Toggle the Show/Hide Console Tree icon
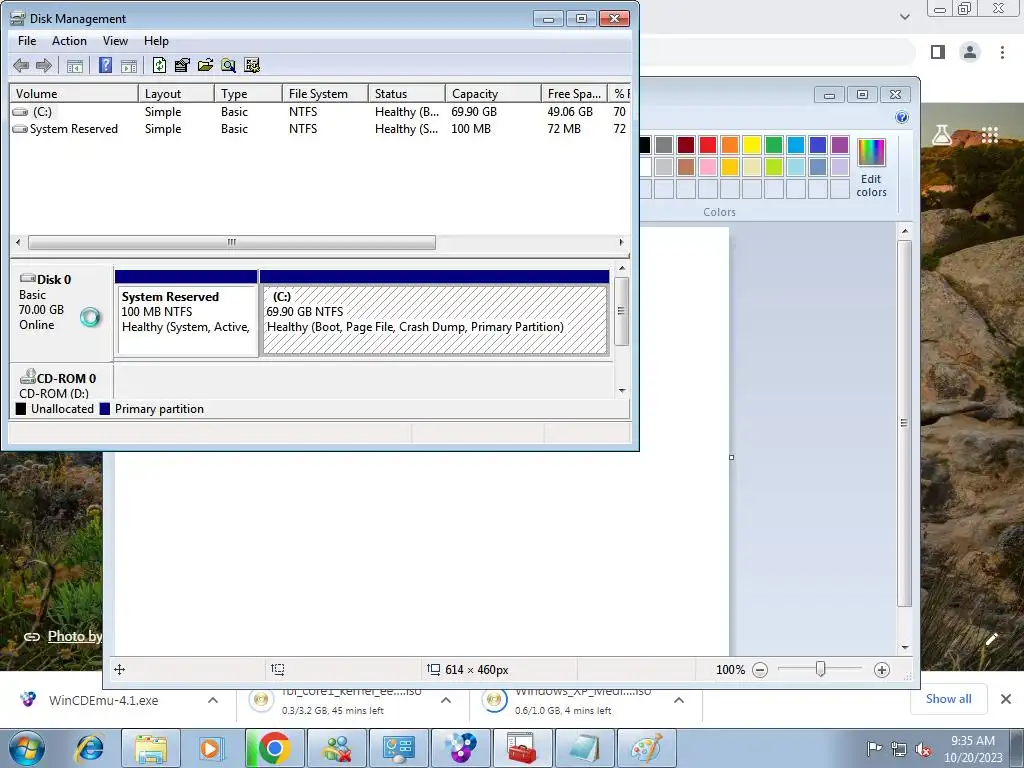Viewport: 1024px width, 768px height. (x=75, y=65)
